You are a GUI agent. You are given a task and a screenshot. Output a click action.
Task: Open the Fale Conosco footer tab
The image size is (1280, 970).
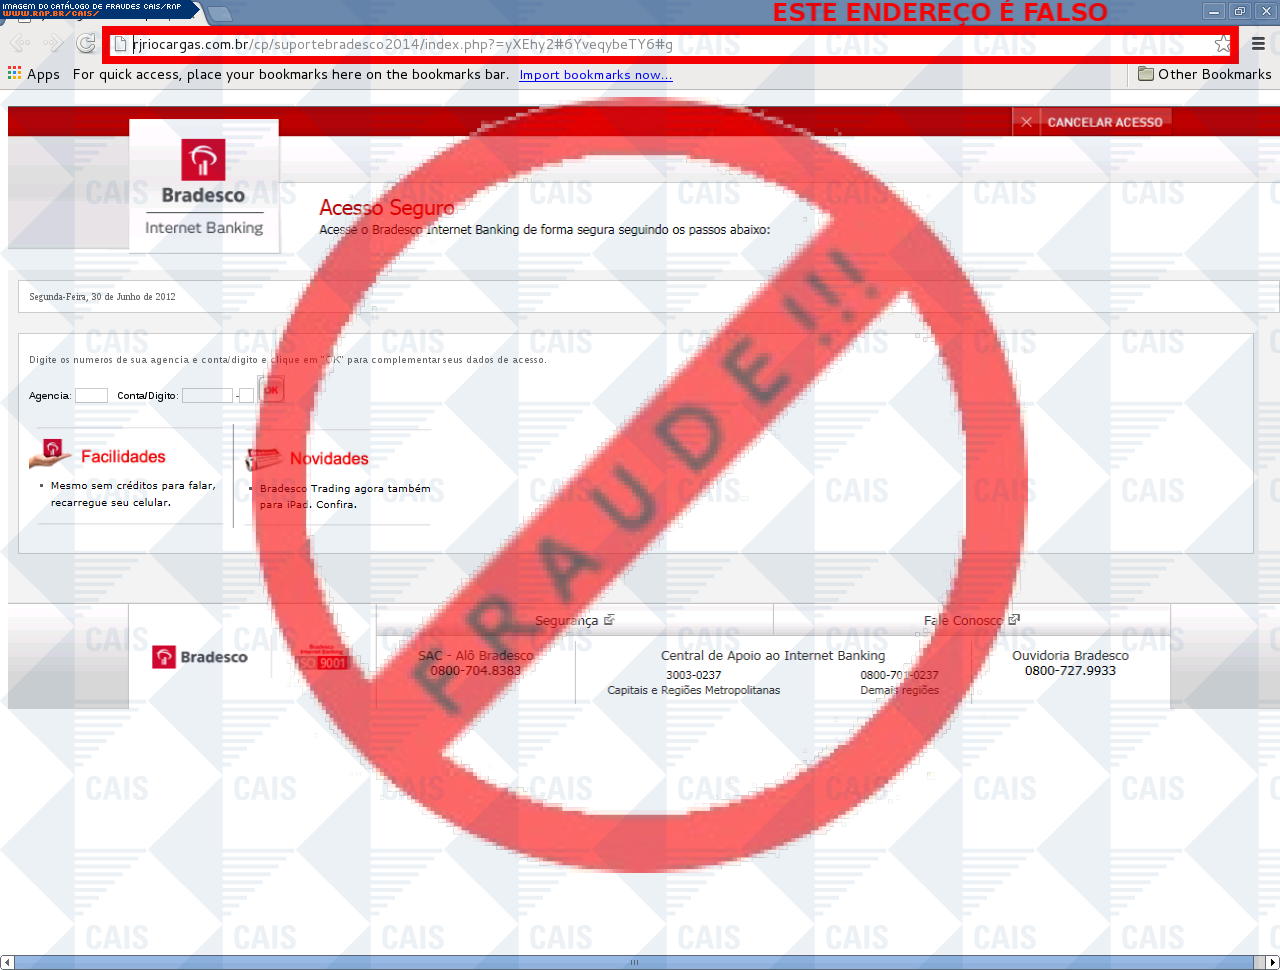point(971,620)
